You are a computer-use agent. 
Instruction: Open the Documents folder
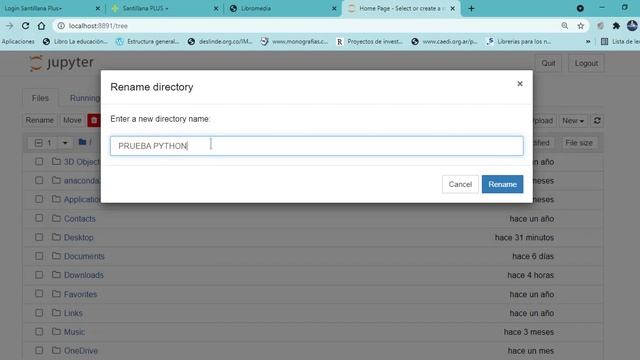coord(84,256)
